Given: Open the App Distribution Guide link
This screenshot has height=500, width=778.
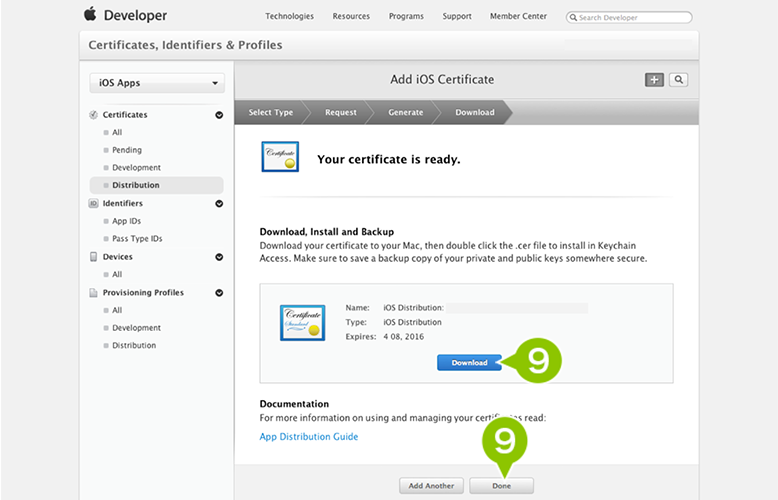Looking at the screenshot, I should tap(309, 437).
